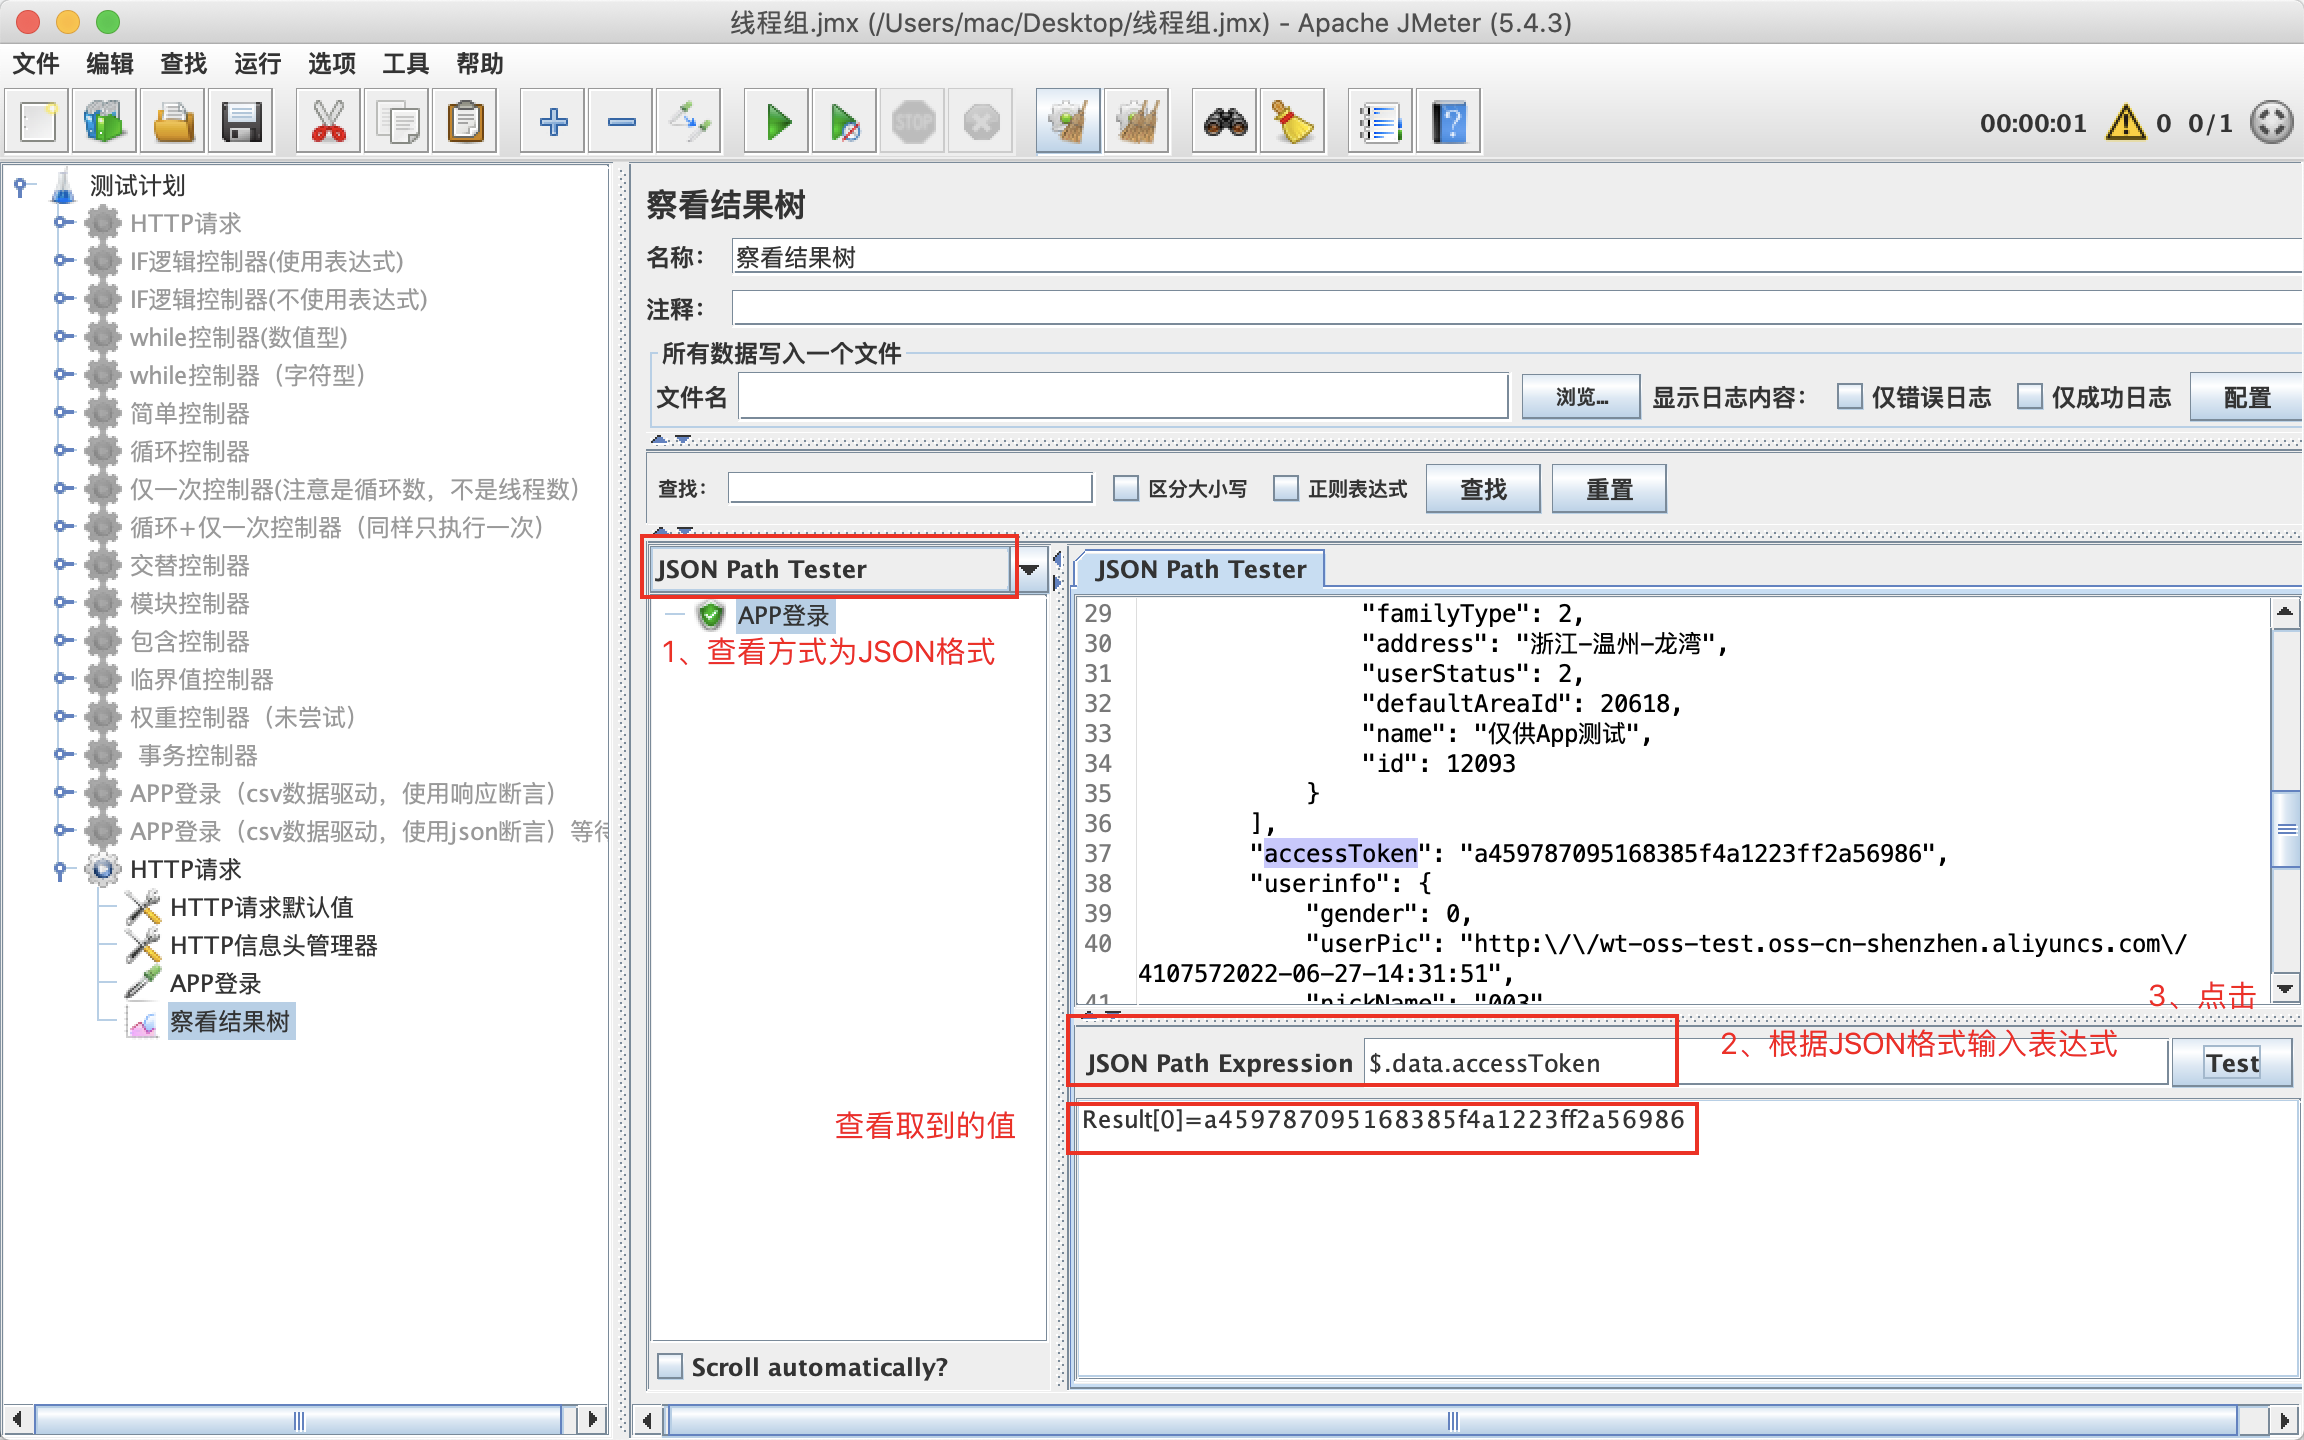Expand the 简单控制器 node
The image size is (2304, 1440).
[62, 413]
